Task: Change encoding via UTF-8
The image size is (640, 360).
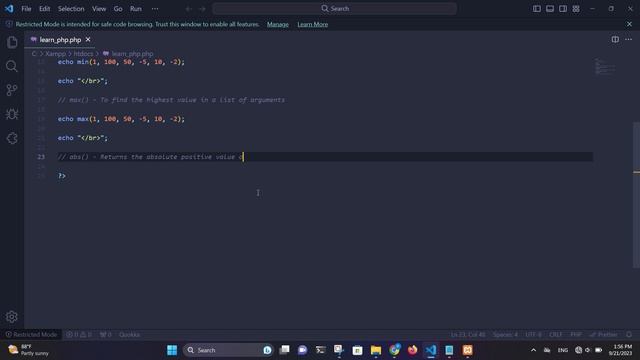Action: click(x=533, y=335)
